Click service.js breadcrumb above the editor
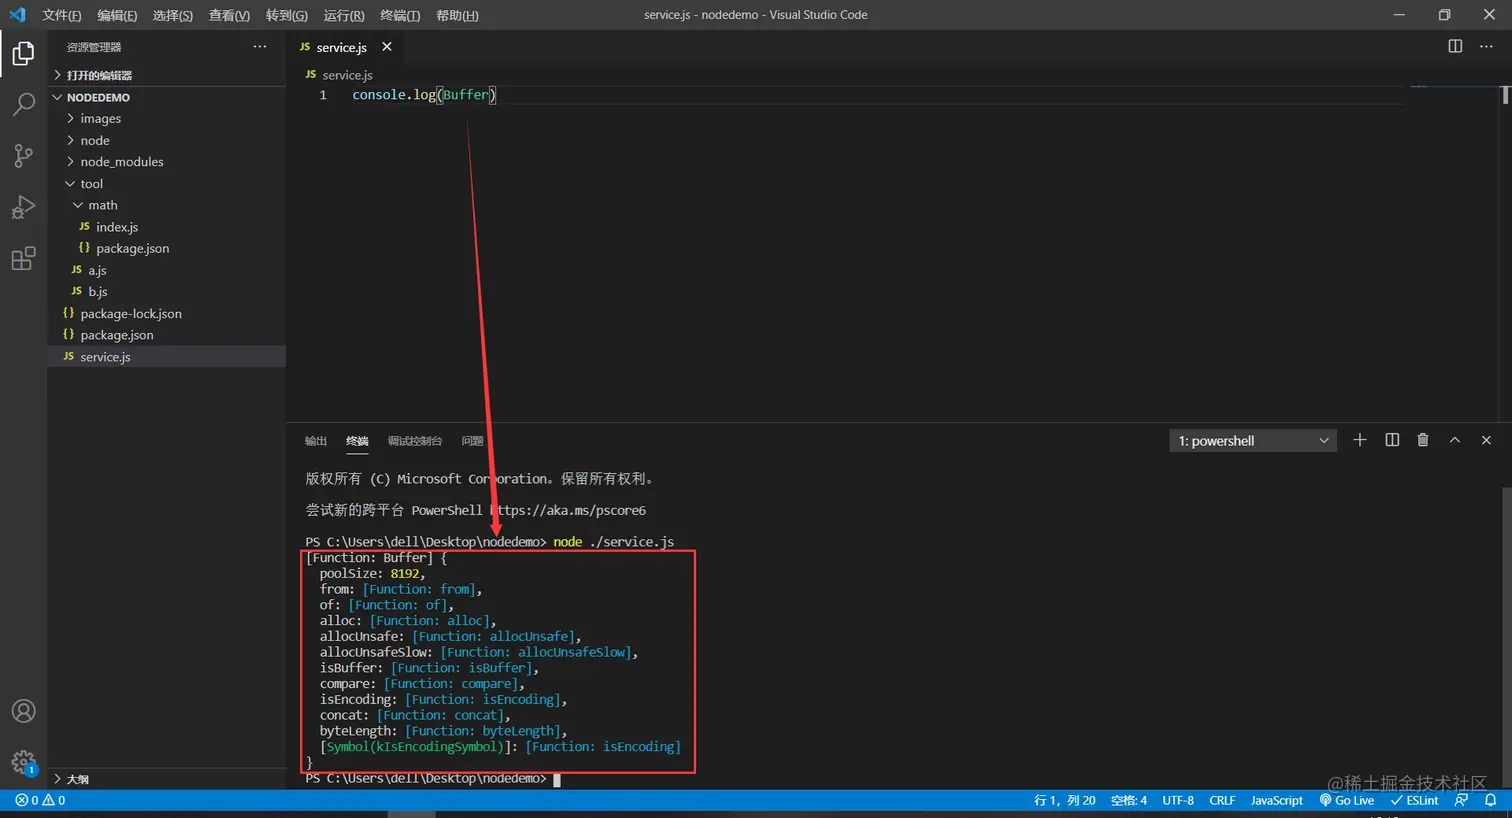1512x818 pixels. [347, 75]
